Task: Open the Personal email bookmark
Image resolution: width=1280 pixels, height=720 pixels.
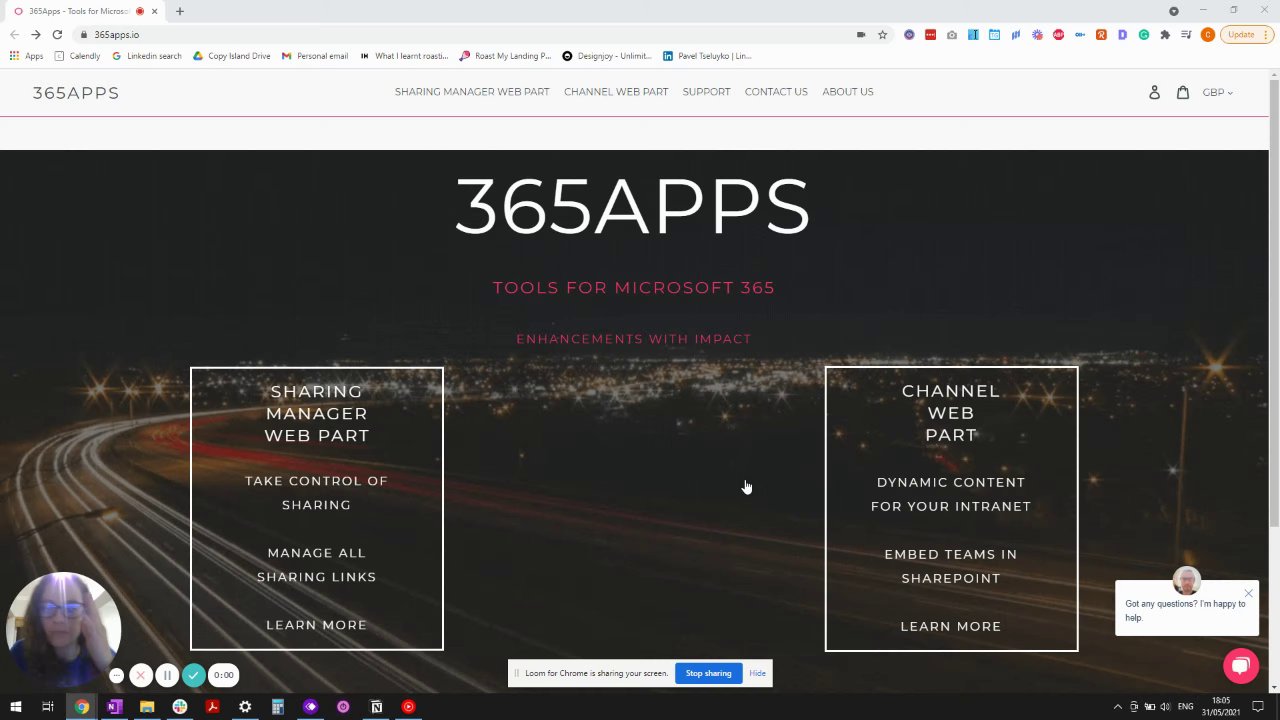Action: (315, 56)
